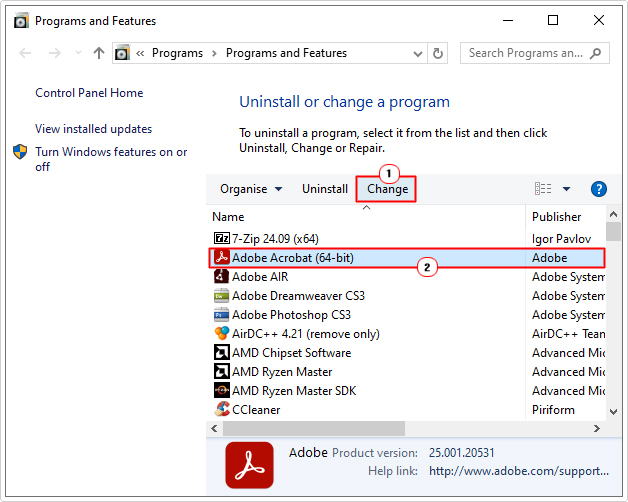Open the view options dropdown arrow
Viewport: 628px width, 502px height.
[x=566, y=189]
